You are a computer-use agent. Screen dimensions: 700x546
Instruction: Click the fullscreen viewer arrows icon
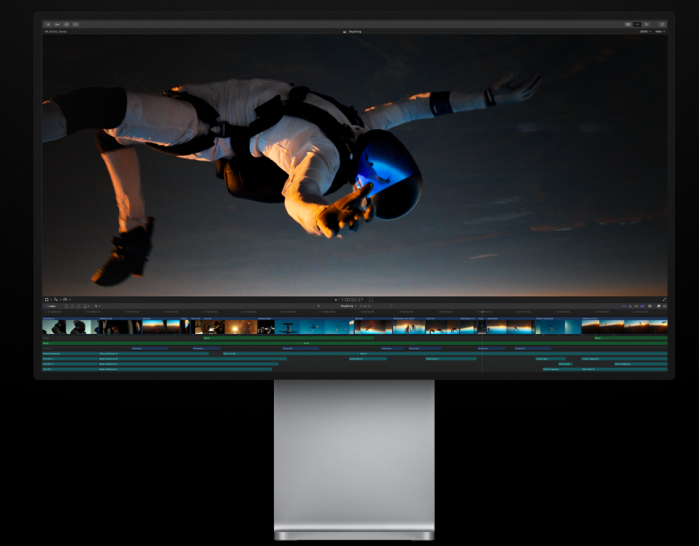coord(664,299)
